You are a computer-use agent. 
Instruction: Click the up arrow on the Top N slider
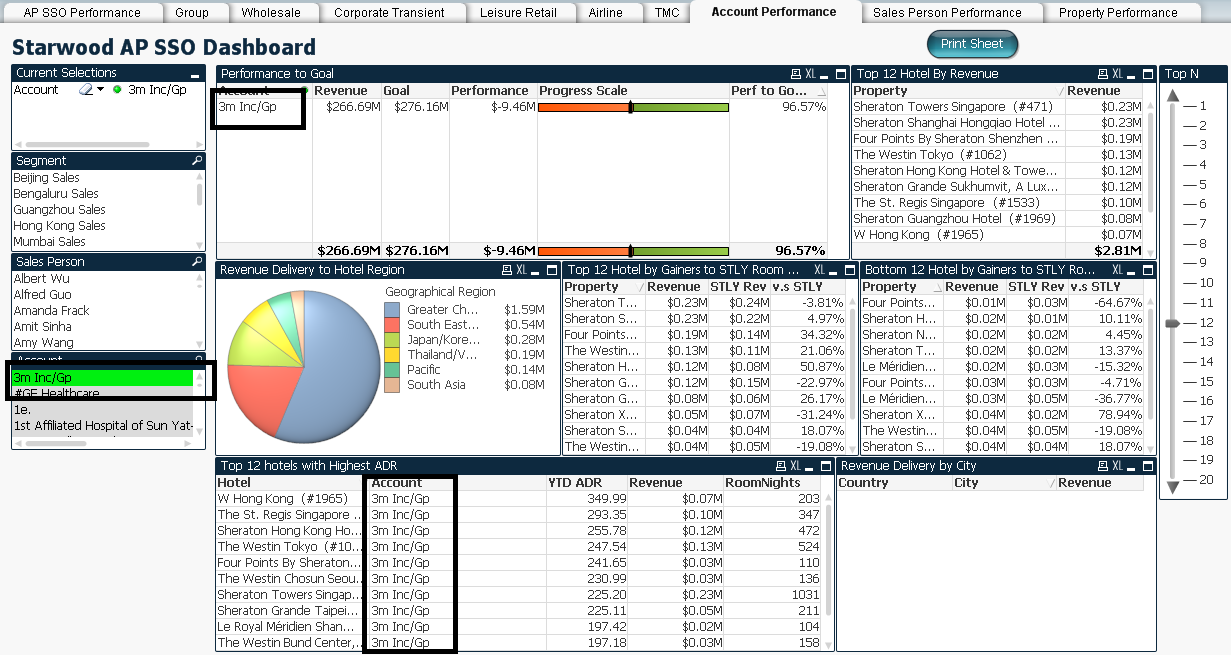[x=1171, y=95]
